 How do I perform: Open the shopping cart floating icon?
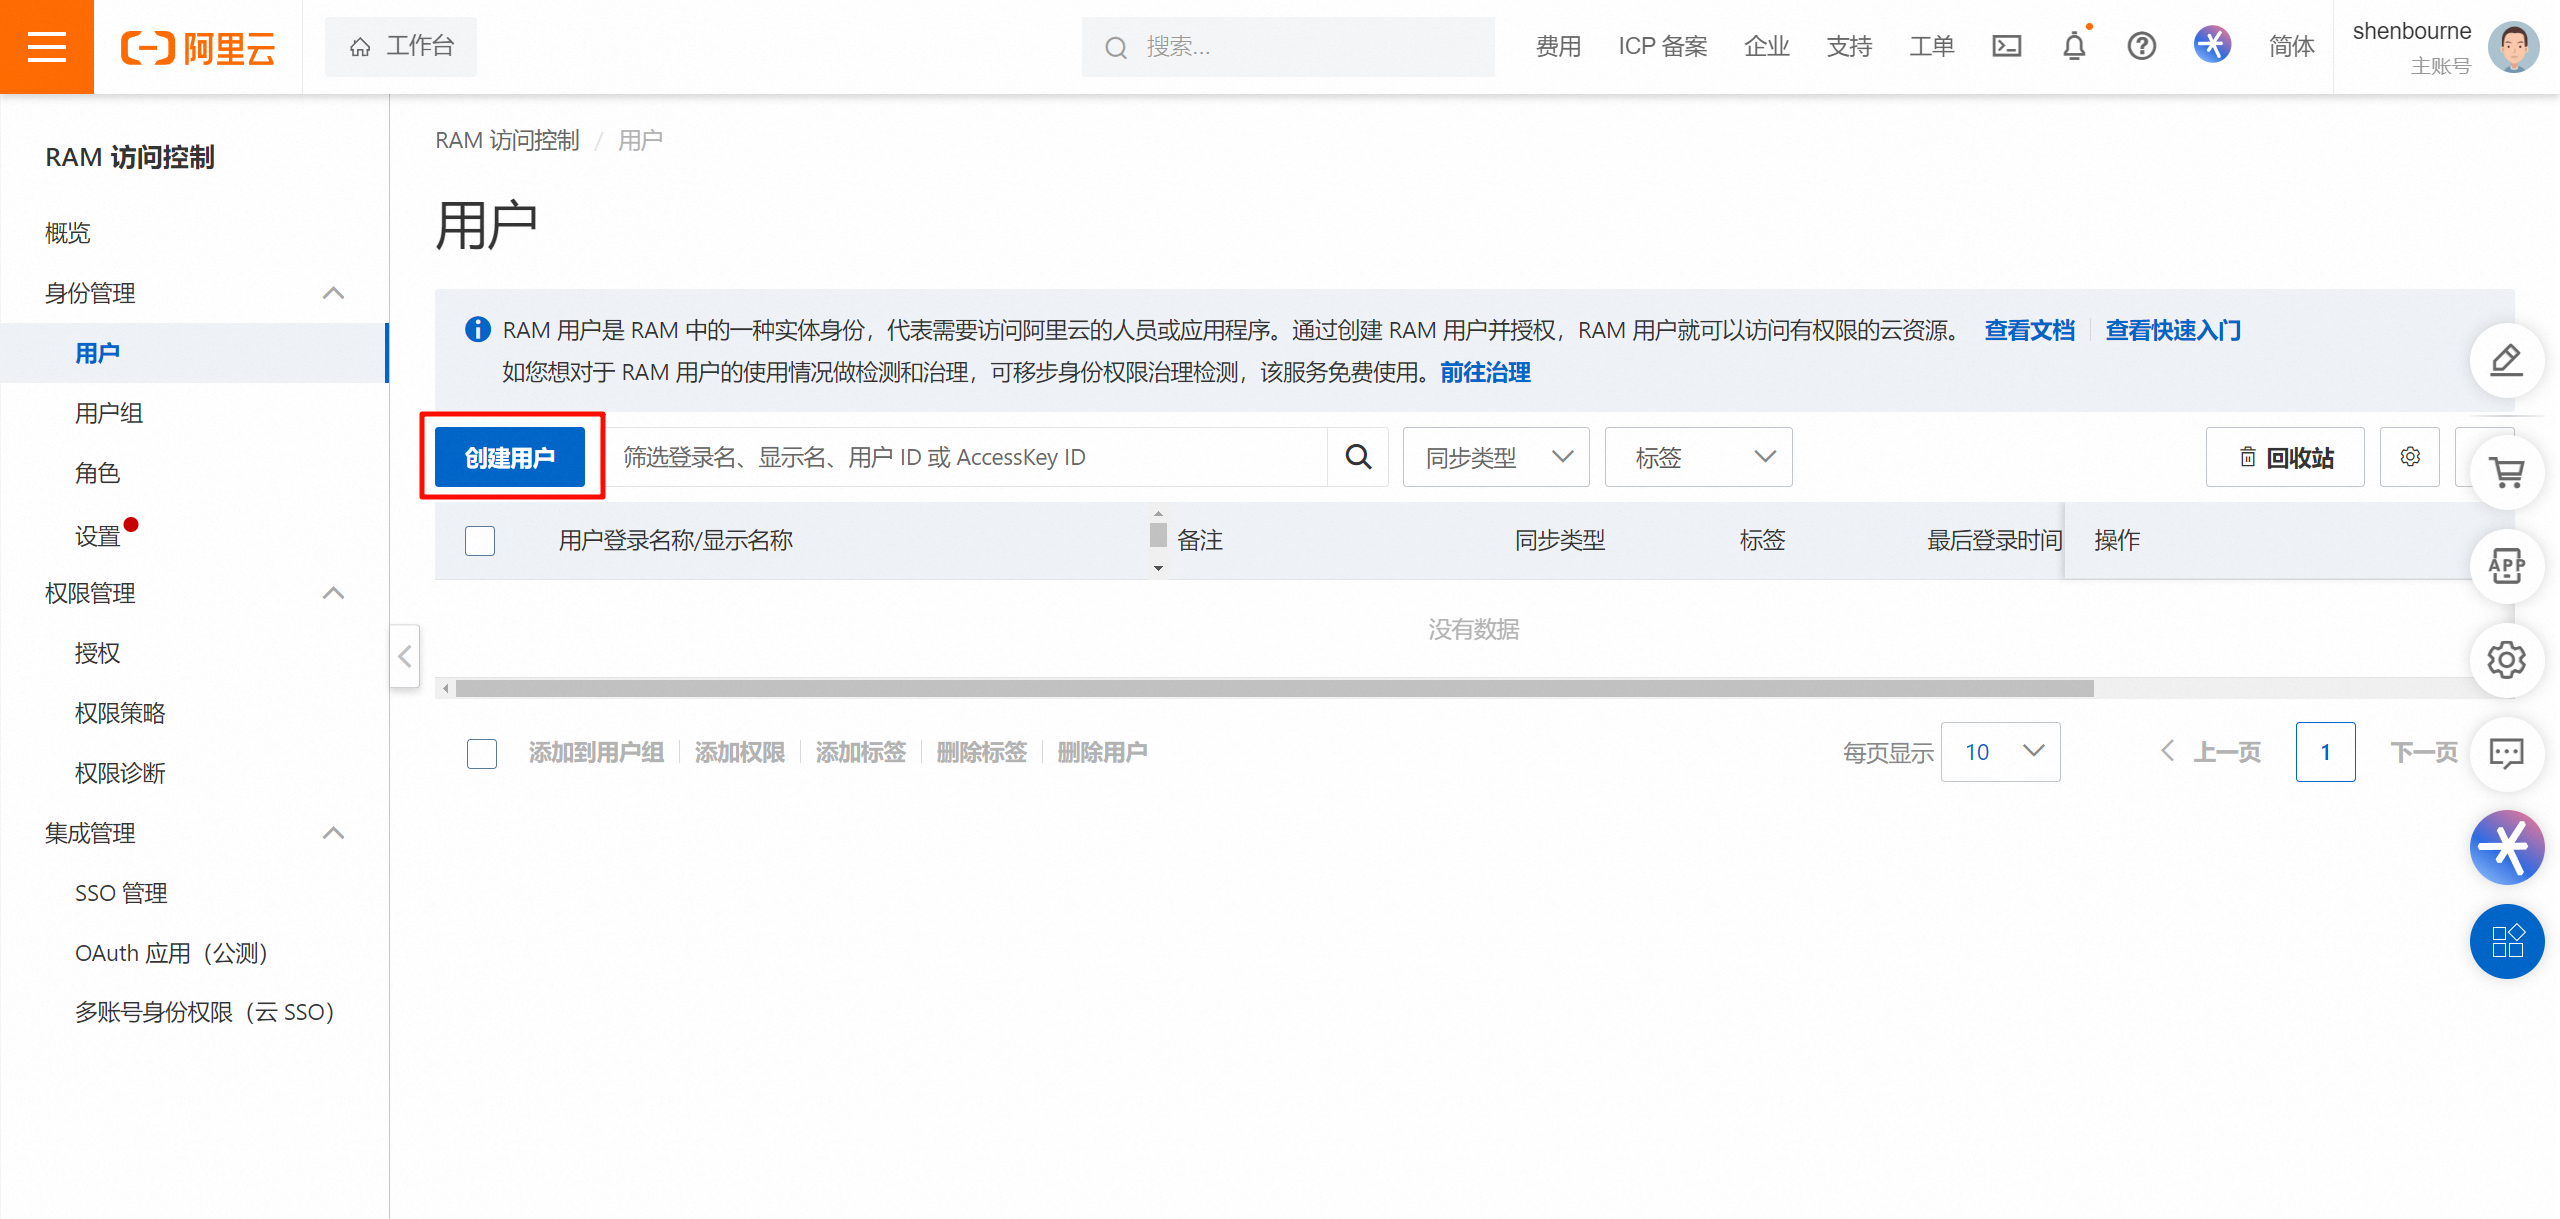(2506, 472)
